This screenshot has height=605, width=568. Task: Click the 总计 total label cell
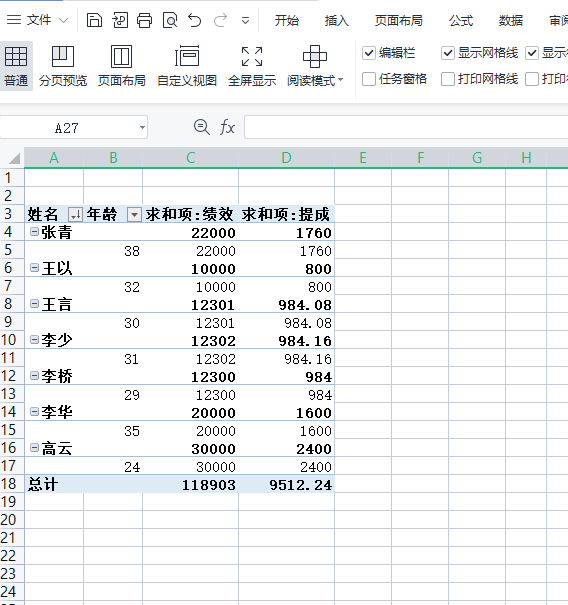click(x=54, y=484)
